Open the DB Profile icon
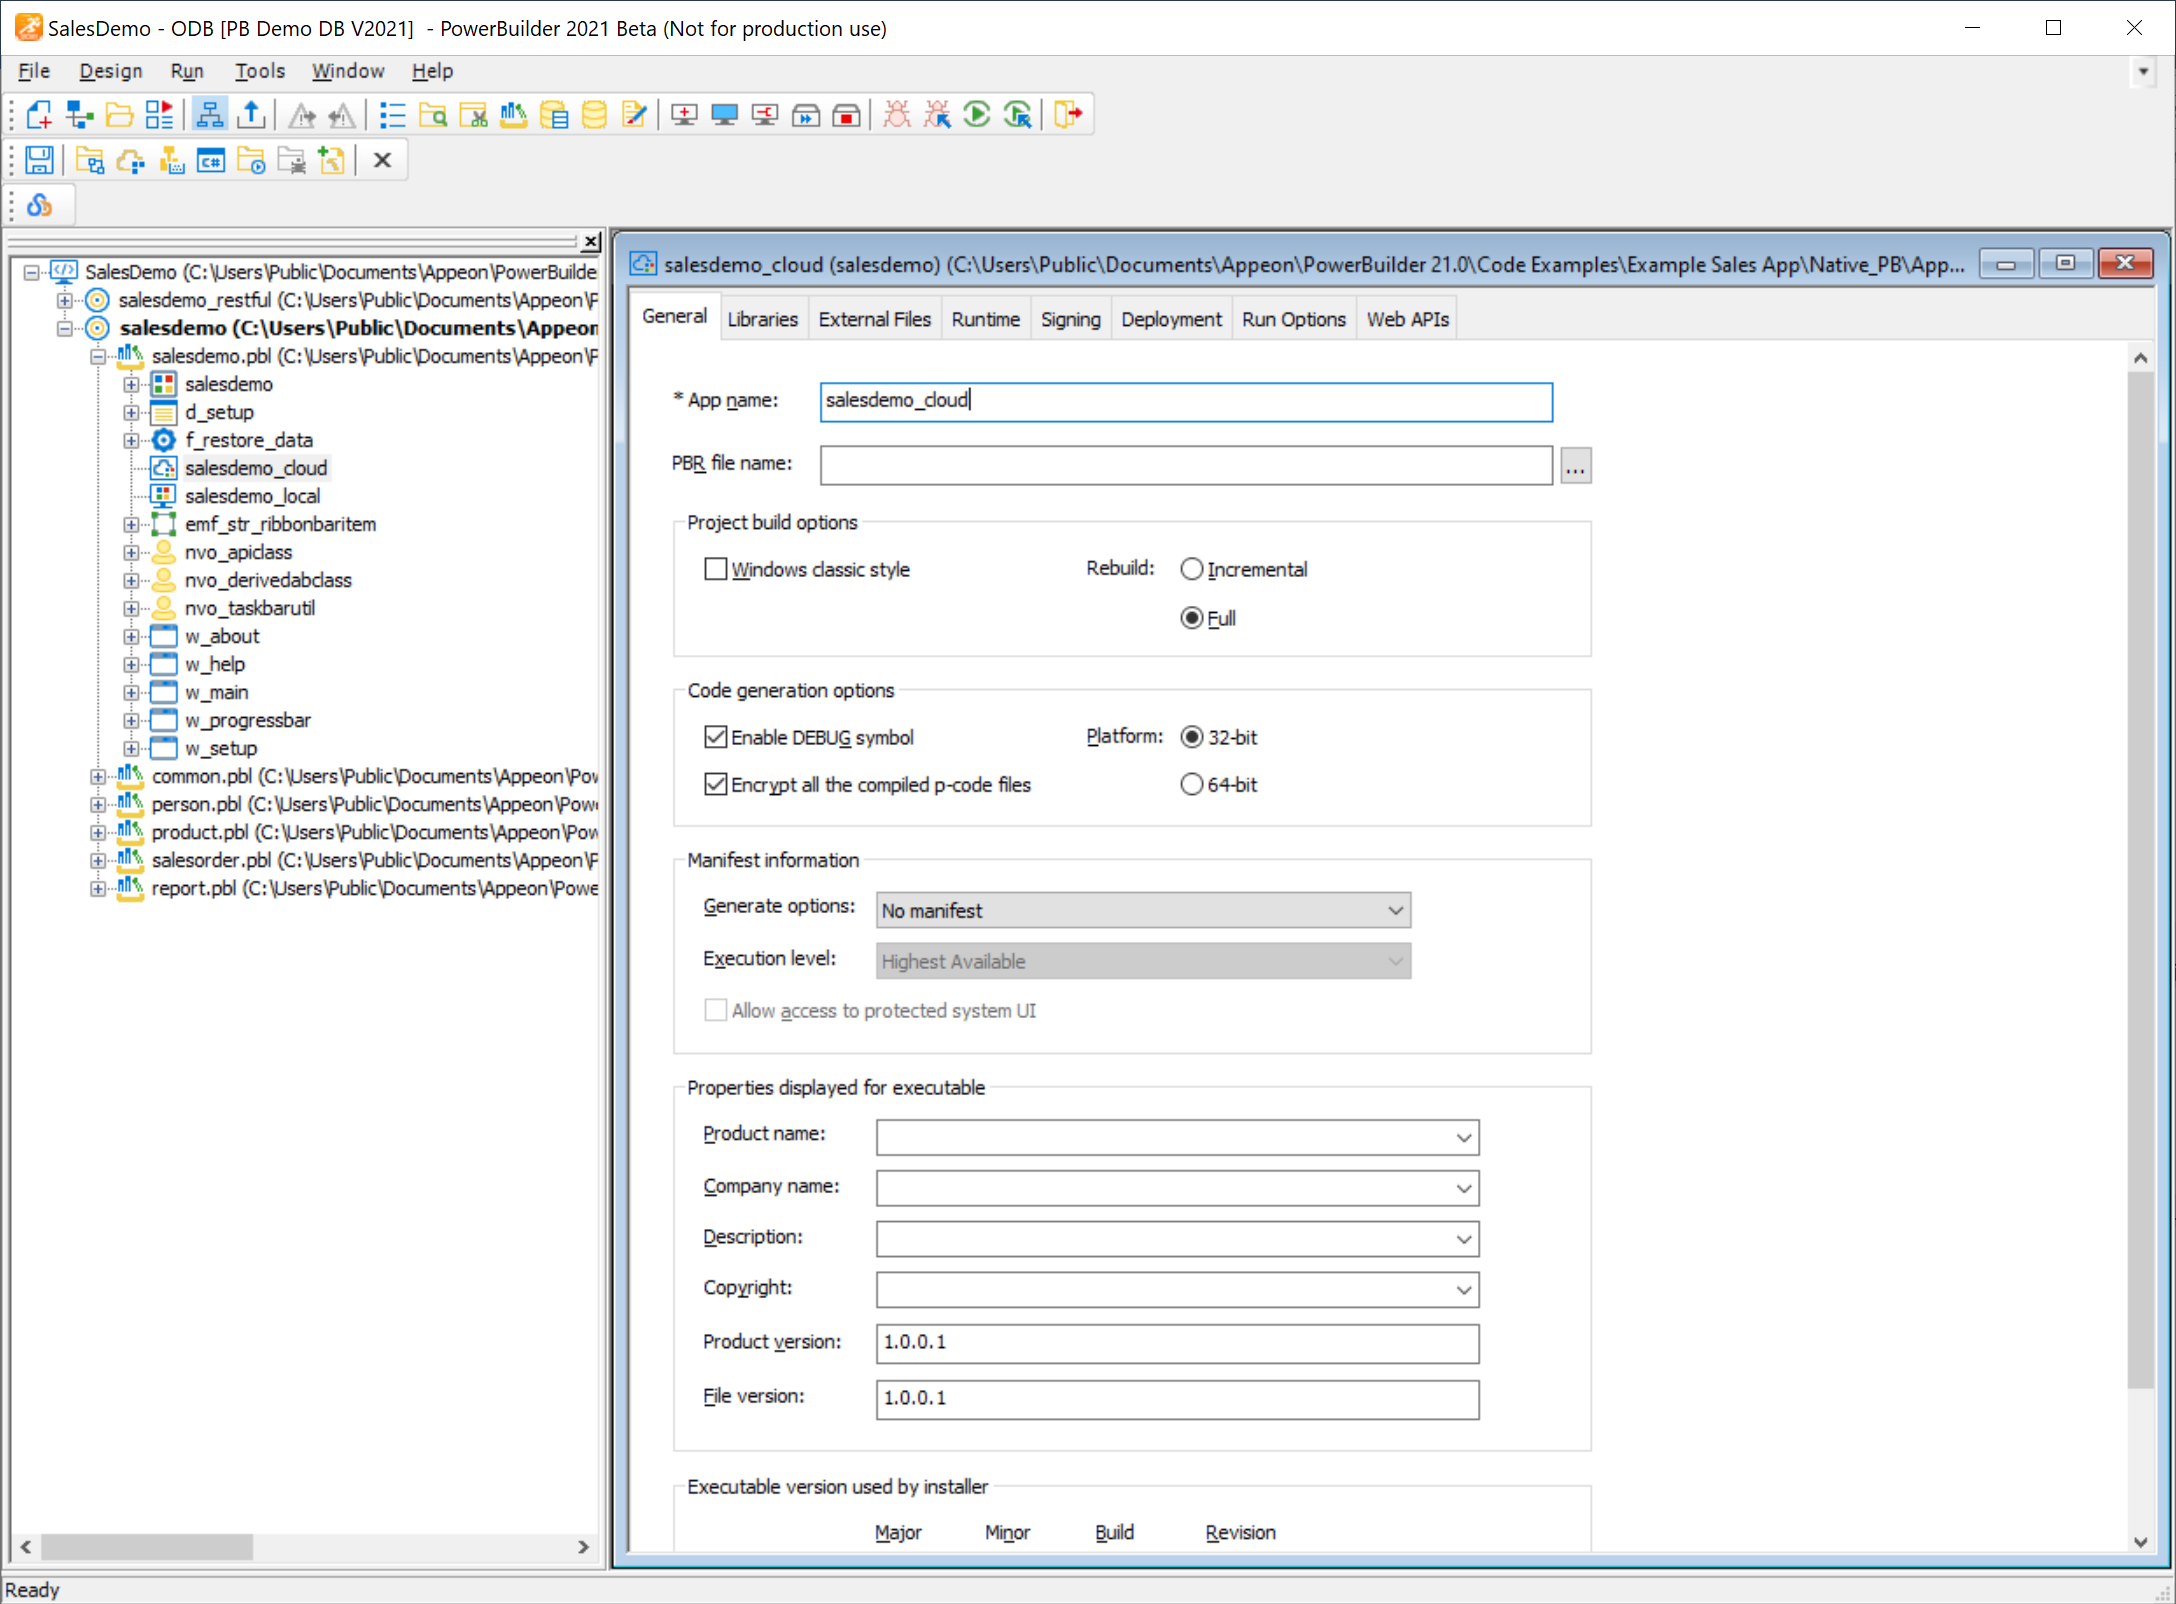Viewport: 2176px width, 1604px height. pos(554,115)
